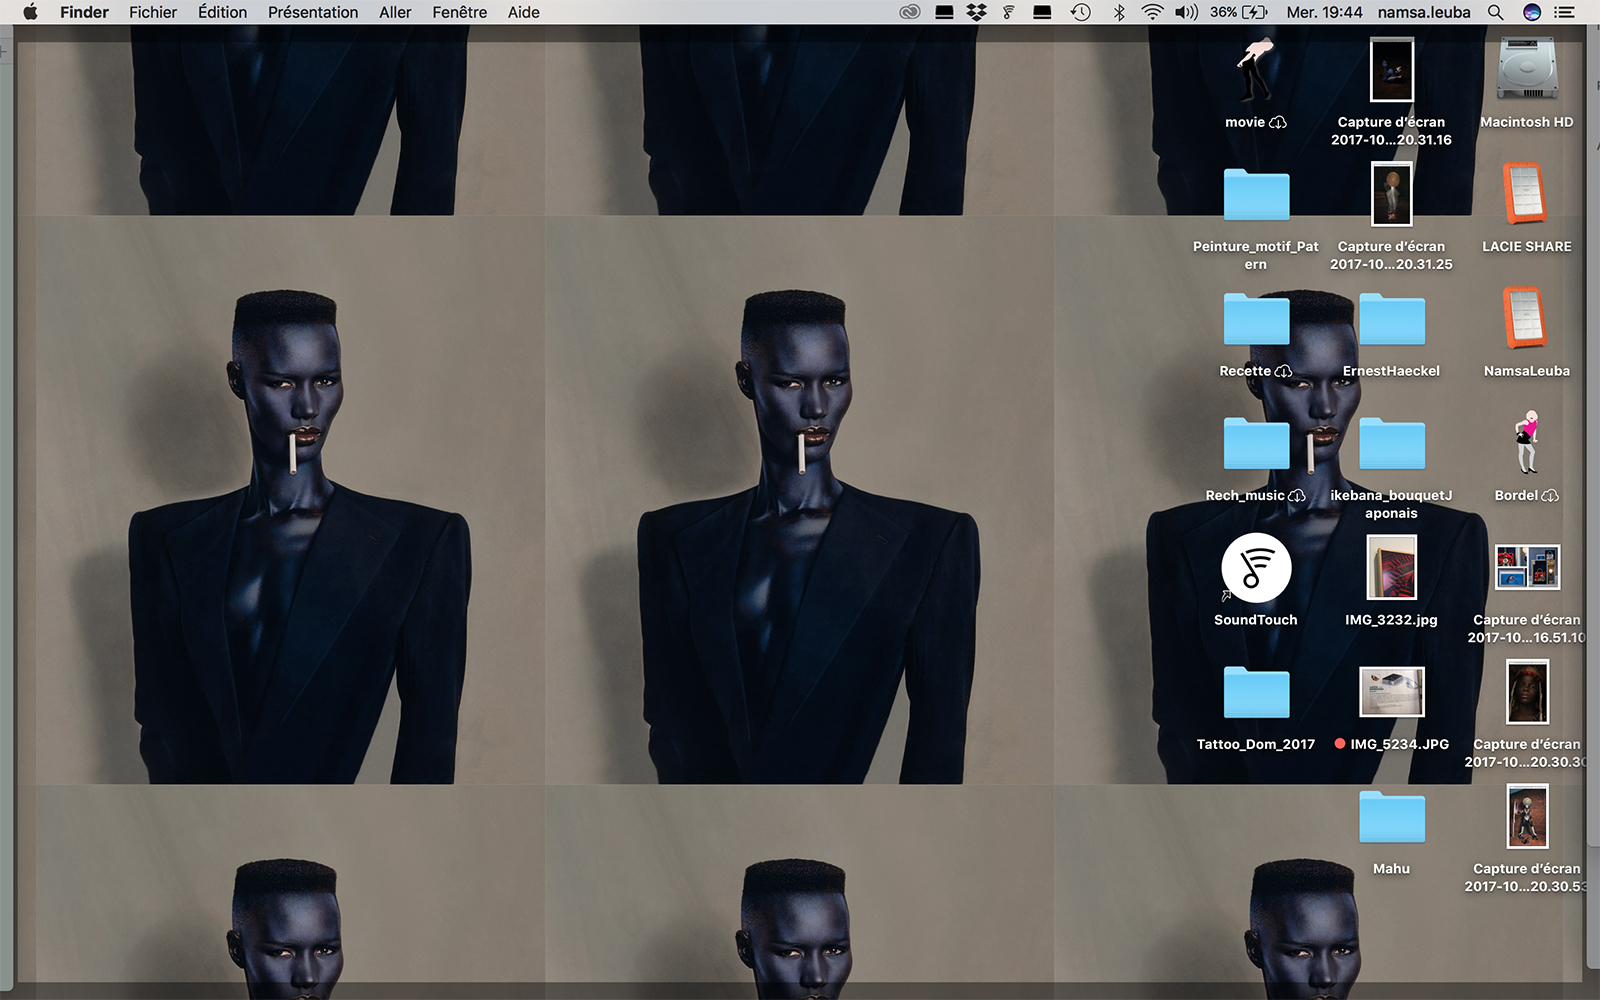Select Capture d'écran 20.30.53 thumbnail
The width and height of the screenshot is (1600, 1000).
point(1526,816)
